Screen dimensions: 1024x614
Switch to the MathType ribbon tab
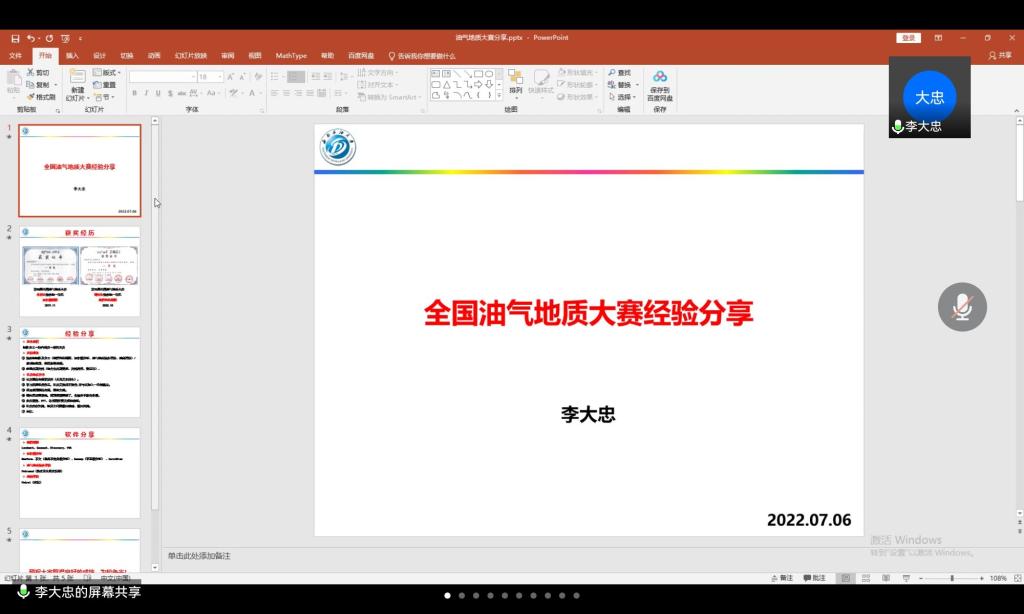coord(291,56)
